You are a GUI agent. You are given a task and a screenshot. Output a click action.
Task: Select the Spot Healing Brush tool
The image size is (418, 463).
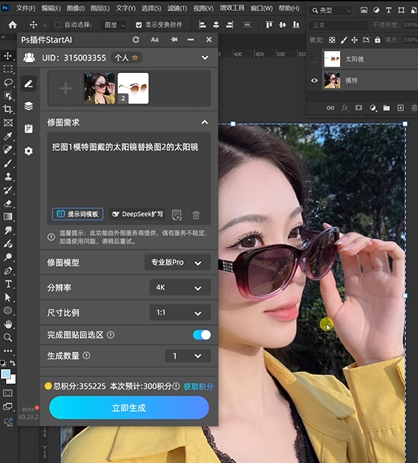pyautogui.click(x=8, y=150)
